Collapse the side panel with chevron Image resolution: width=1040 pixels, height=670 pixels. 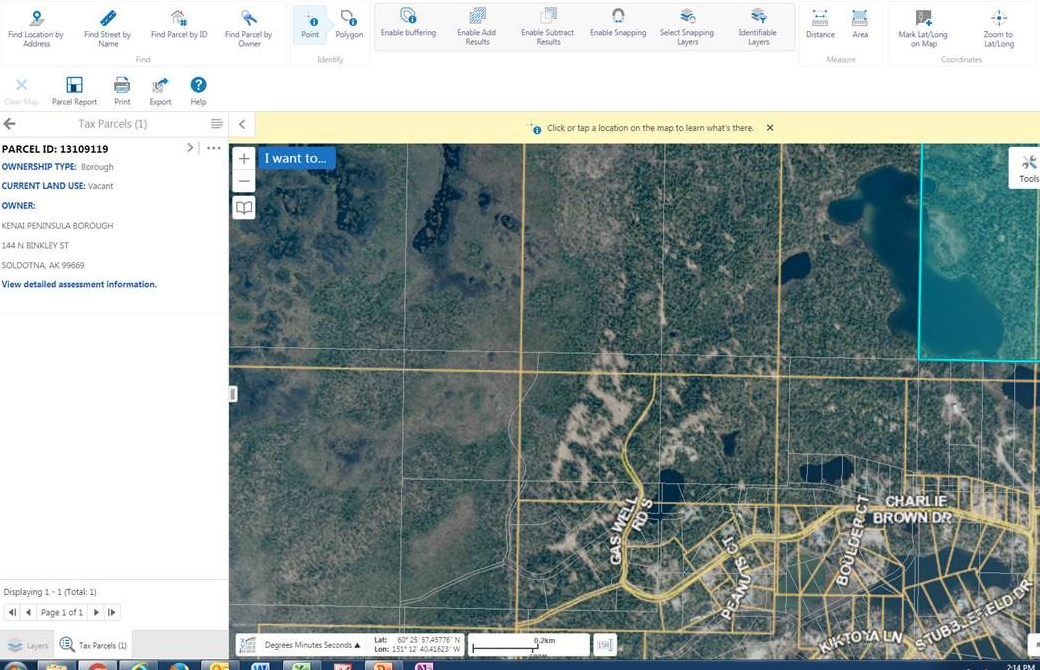[242, 124]
